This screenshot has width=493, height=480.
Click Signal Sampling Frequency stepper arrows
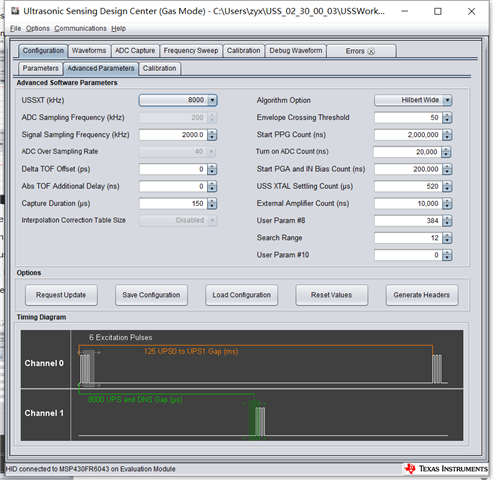[x=212, y=135]
